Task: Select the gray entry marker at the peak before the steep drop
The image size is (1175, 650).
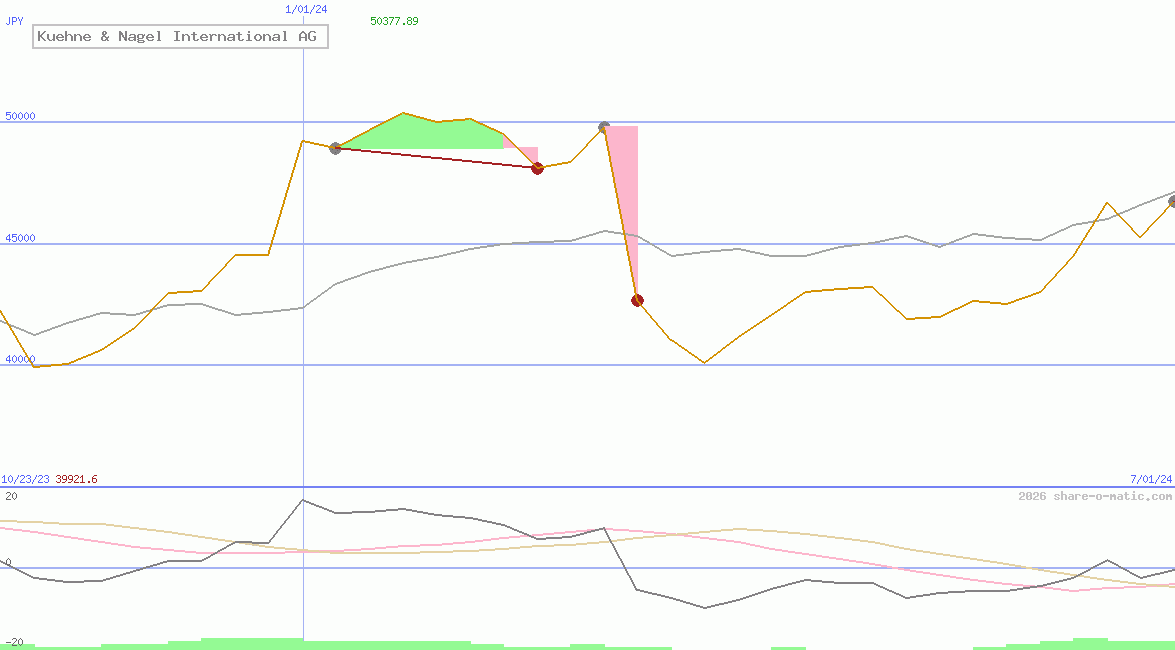Action: (x=604, y=127)
